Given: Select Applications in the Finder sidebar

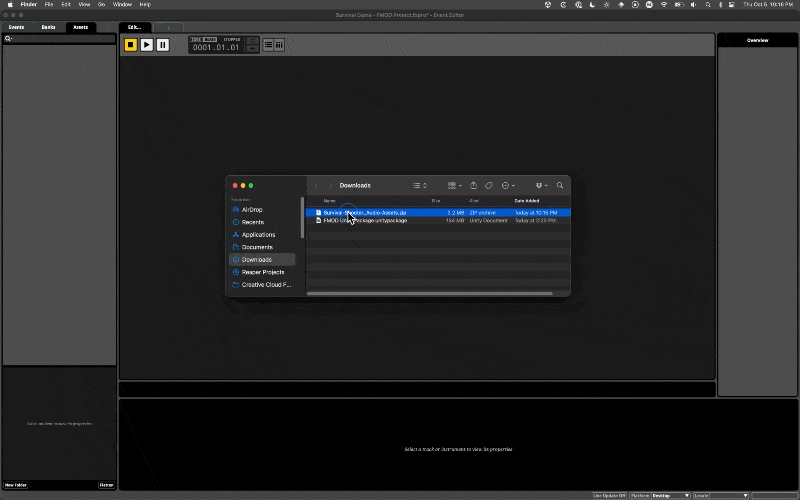Looking at the screenshot, I should pos(258,234).
